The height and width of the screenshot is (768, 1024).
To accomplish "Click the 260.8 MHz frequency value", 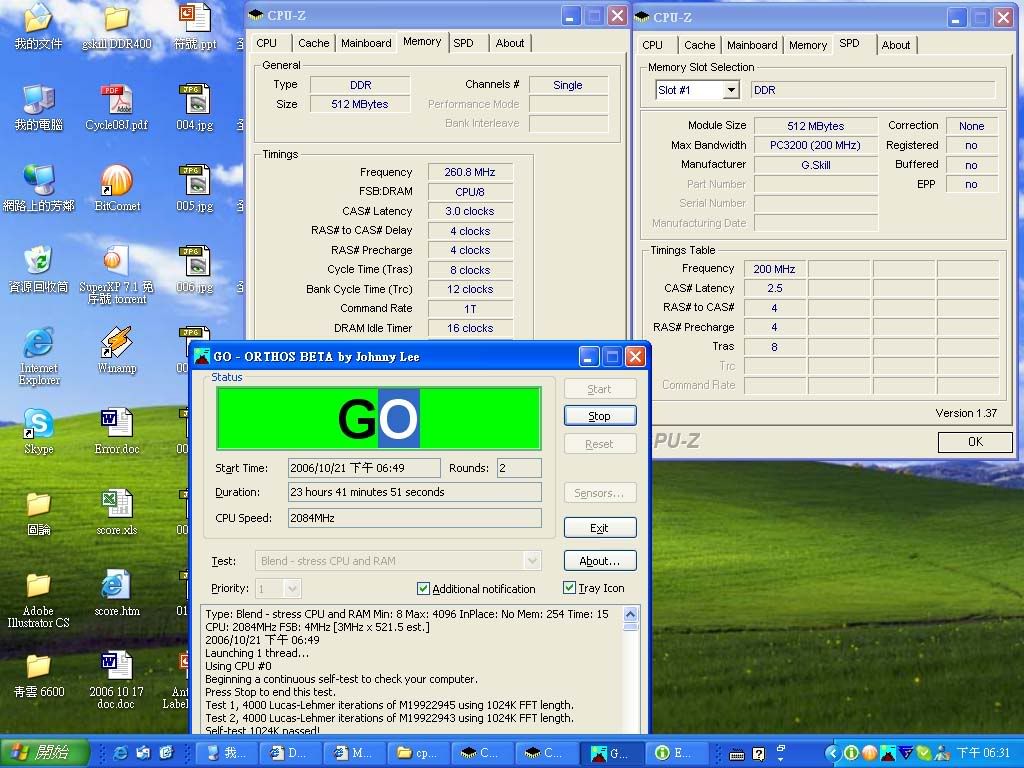I will point(470,172).
